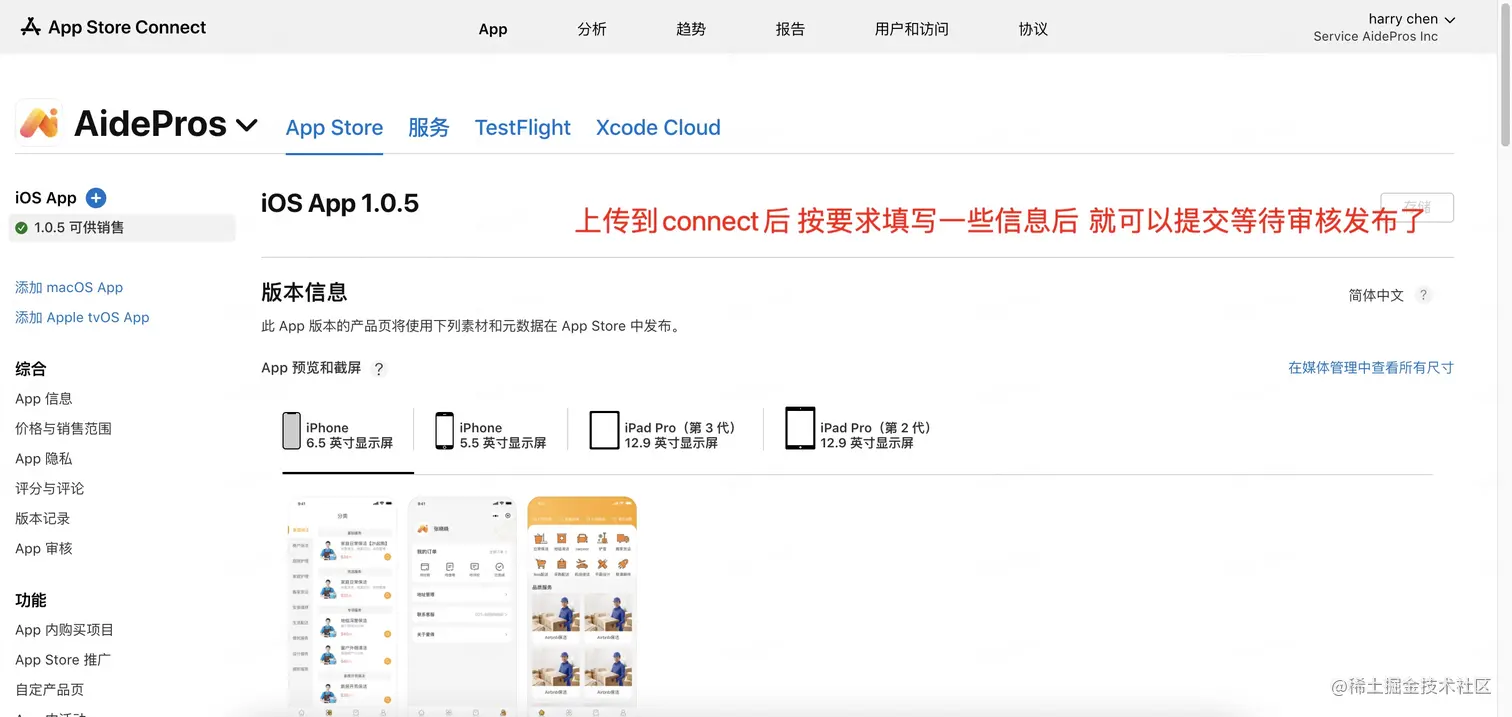Screen dimensions: 1512x717
Task: Open 协议 in top navigation
Action: (x=1033, y=29)
